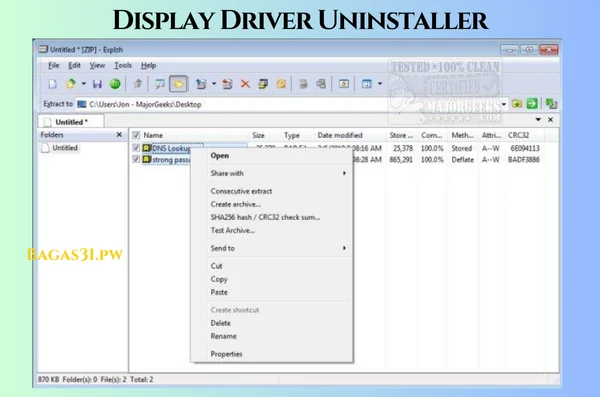Expand the view layout dropdown arrow
The height and width of the screenshot is (397, 600).
click(380, 84)
